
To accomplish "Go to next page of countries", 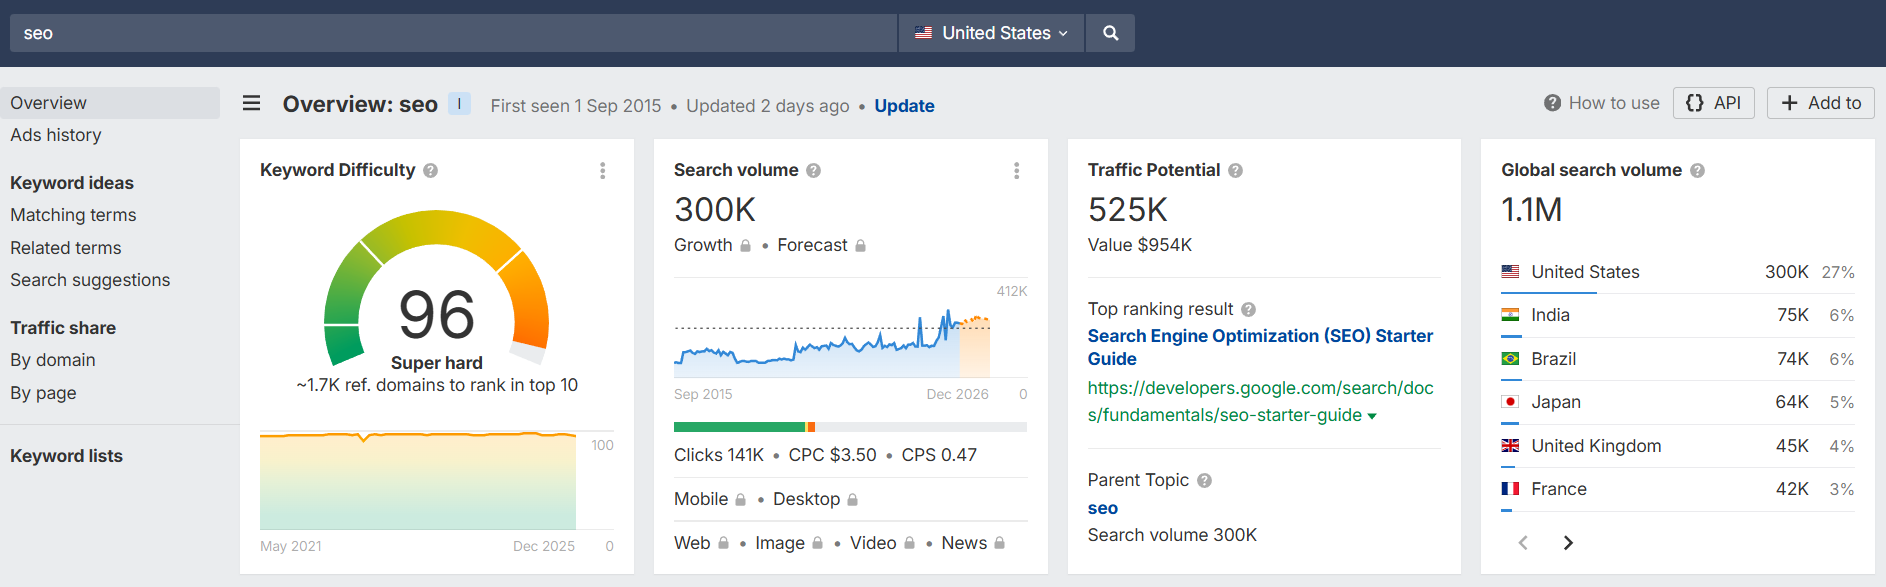I will point(1567,543).
